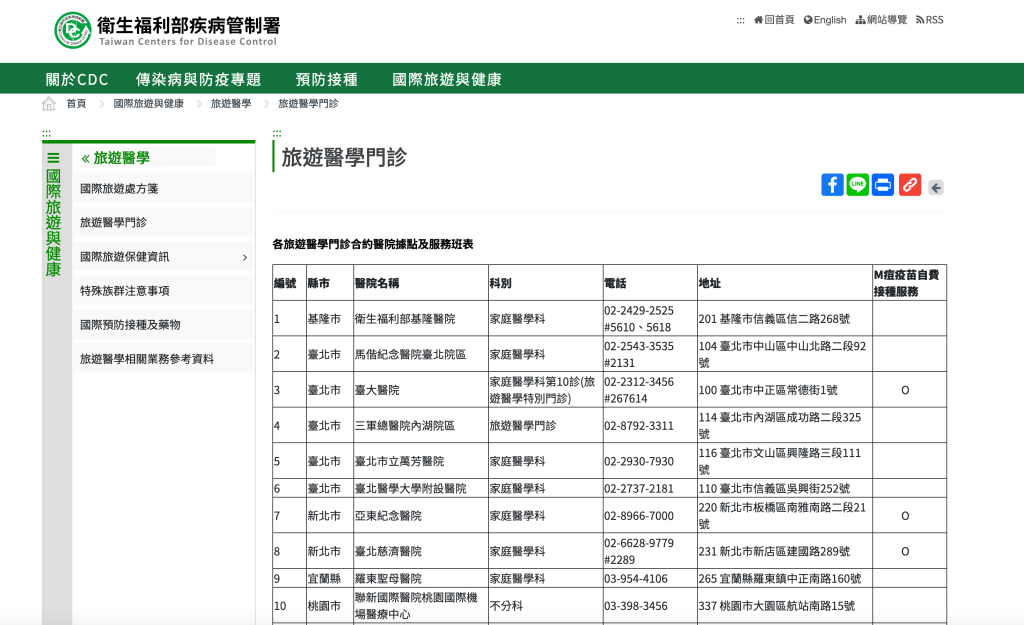Click accessibility anchor ::: above page title
Screen dimensions: 1024x625
click(x=277, y=133)
